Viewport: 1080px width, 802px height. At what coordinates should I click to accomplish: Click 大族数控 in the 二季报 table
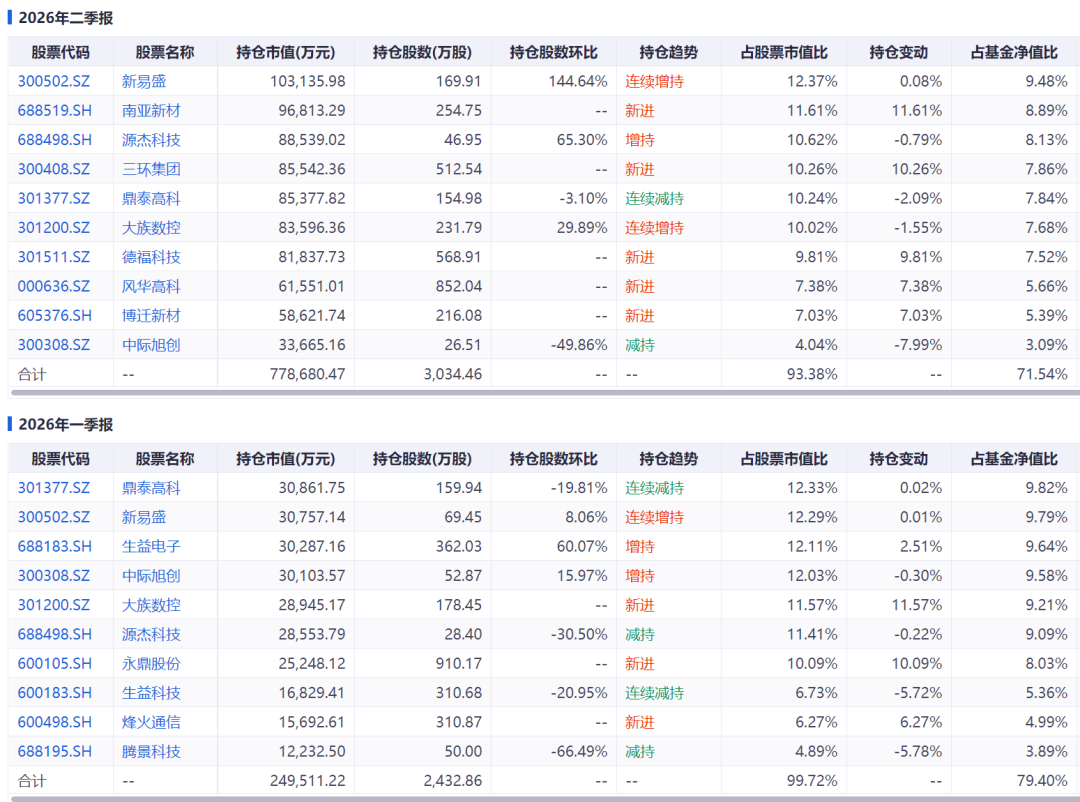(x=151, y=227)
